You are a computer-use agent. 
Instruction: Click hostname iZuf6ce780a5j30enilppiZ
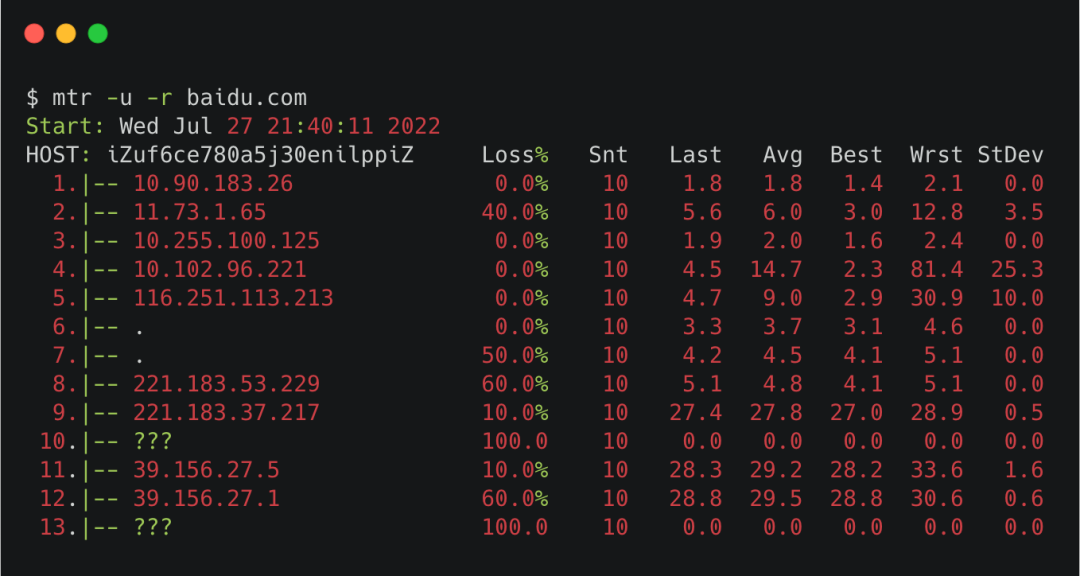tap(260, 156)
